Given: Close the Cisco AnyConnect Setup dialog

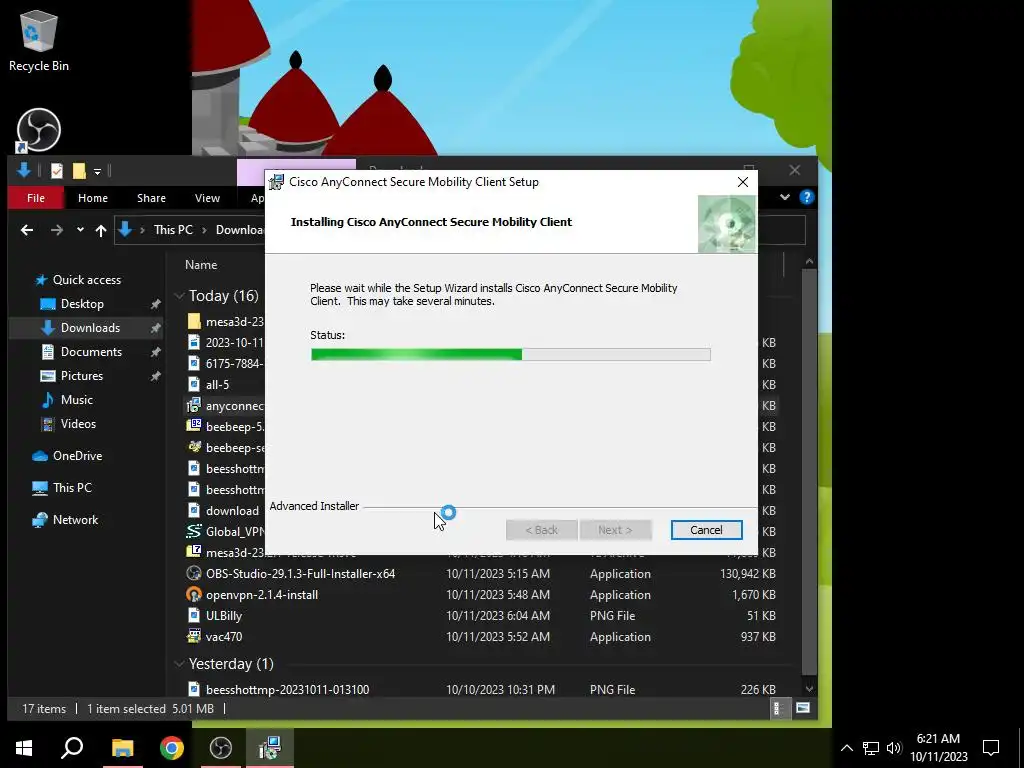Looking at the screenshot, I should point(743,182).
